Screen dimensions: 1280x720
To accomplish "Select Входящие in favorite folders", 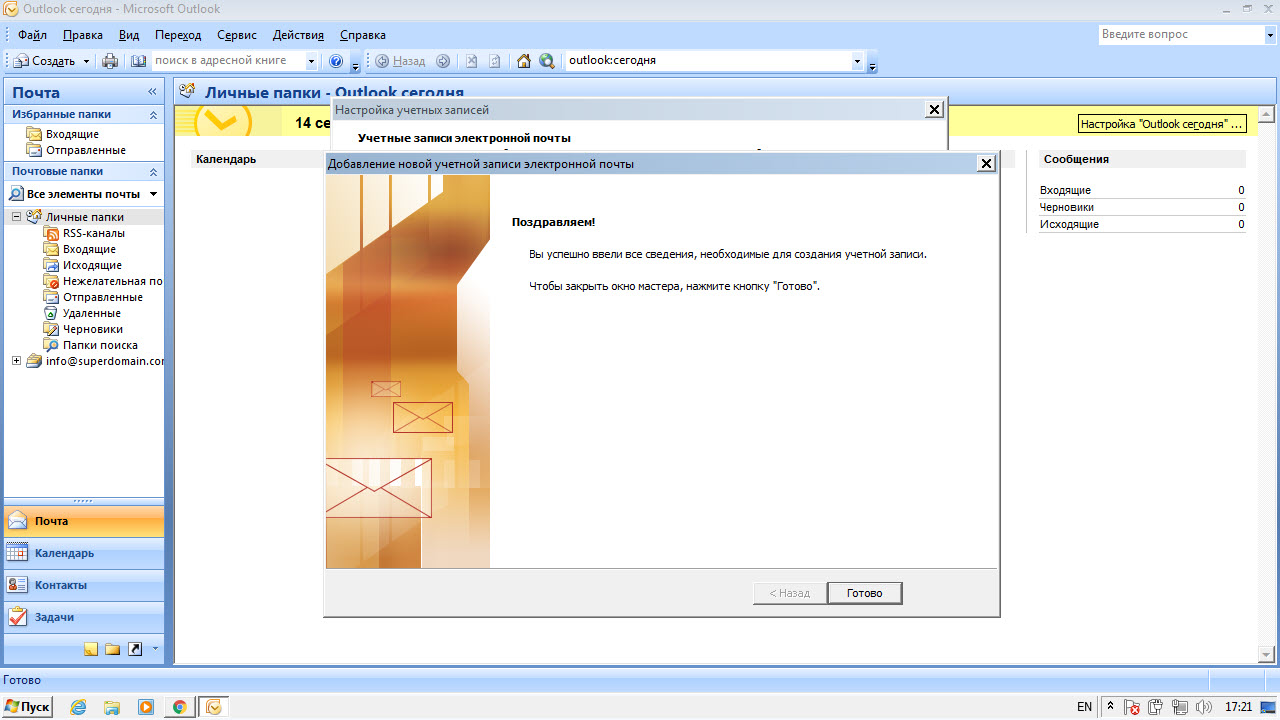I will (x=72, y=134).
